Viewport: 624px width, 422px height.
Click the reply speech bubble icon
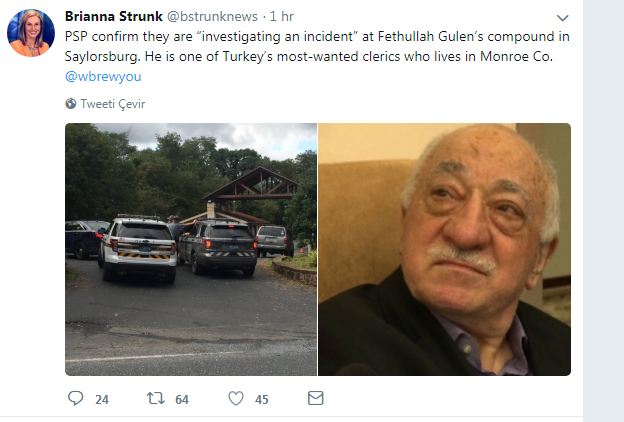click(76, 398)
